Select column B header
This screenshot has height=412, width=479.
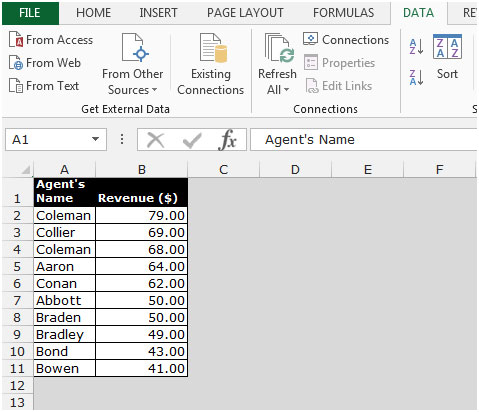click(x=142, y=170)
